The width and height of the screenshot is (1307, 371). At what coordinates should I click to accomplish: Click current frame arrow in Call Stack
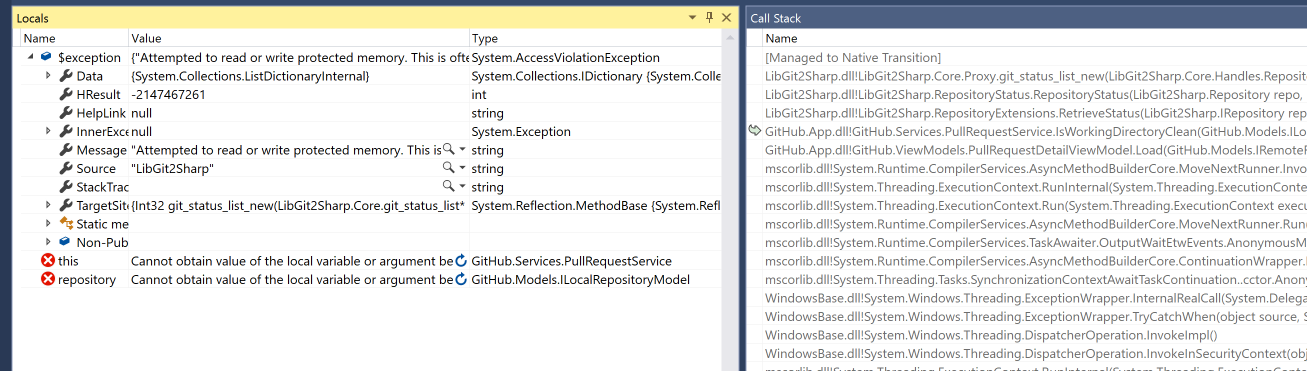pyautogui.click(x=755, y=131)
